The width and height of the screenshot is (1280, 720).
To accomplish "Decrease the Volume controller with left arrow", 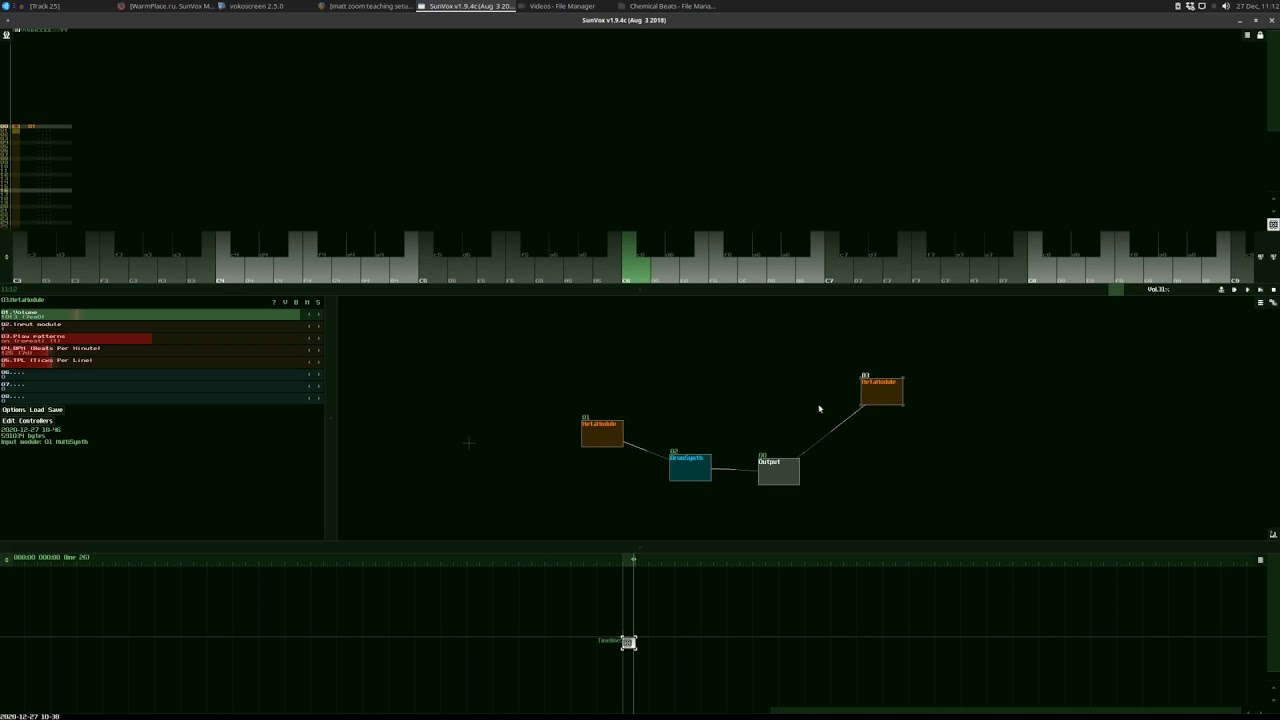I will (x=309, y=314).
